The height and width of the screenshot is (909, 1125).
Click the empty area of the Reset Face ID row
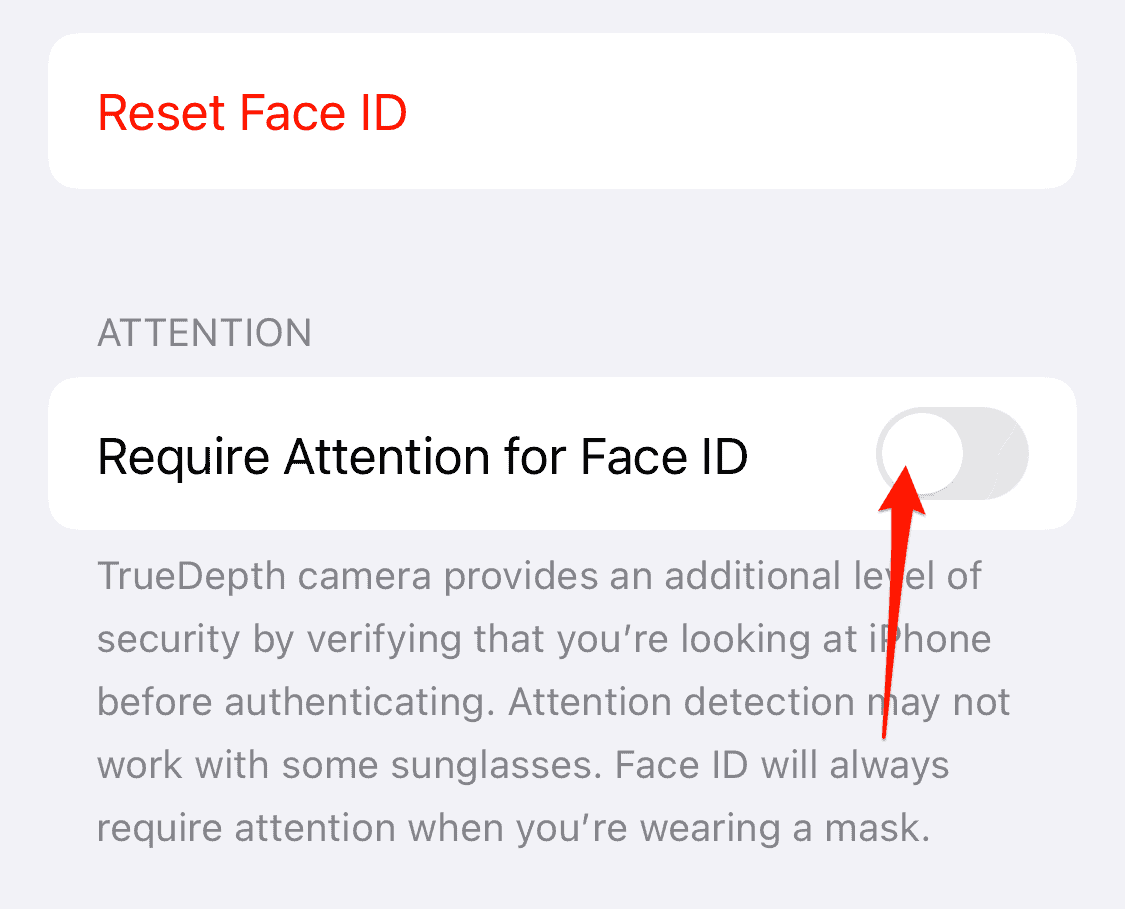pos(739,111)
